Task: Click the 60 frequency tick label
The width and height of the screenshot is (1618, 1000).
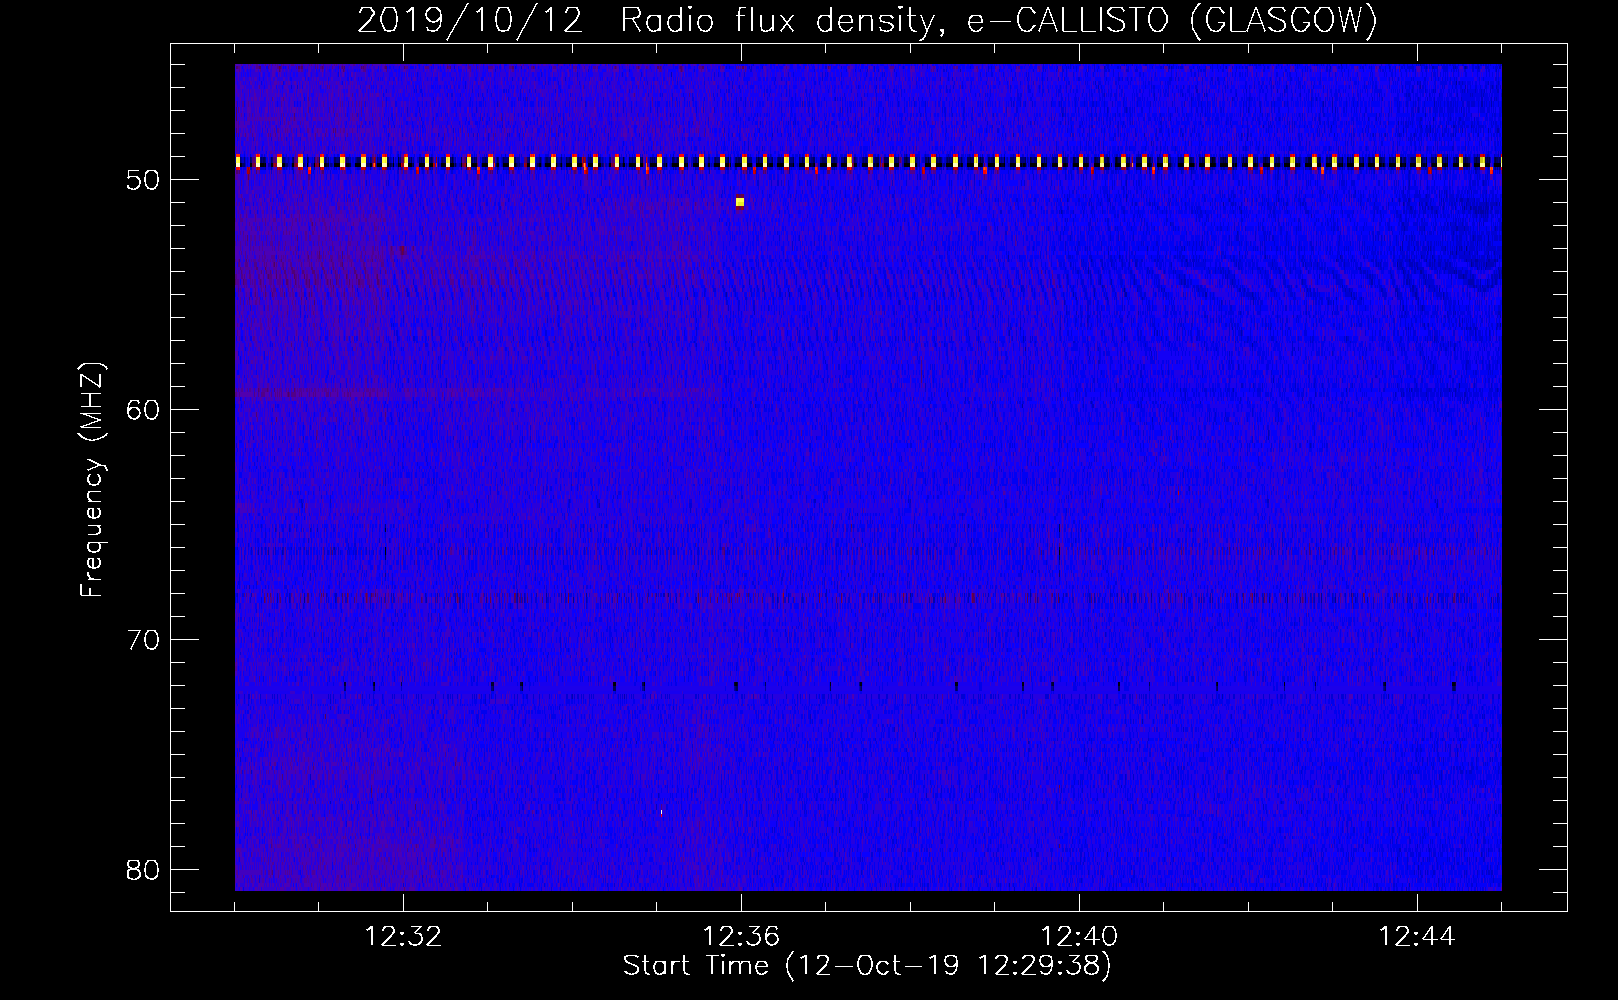Action: coord(143,410)
